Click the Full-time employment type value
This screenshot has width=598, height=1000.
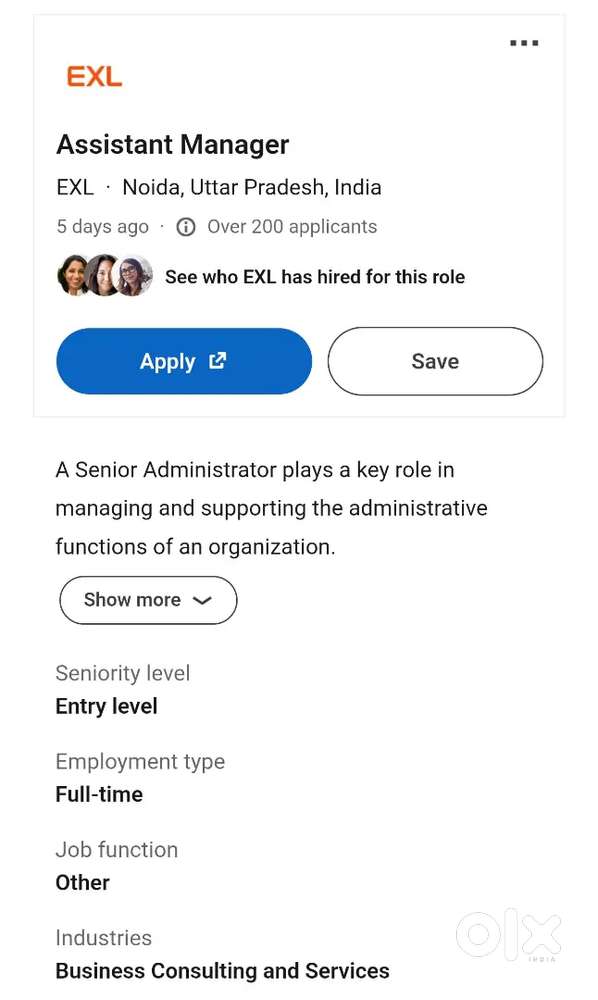click(x=99, y=794)
